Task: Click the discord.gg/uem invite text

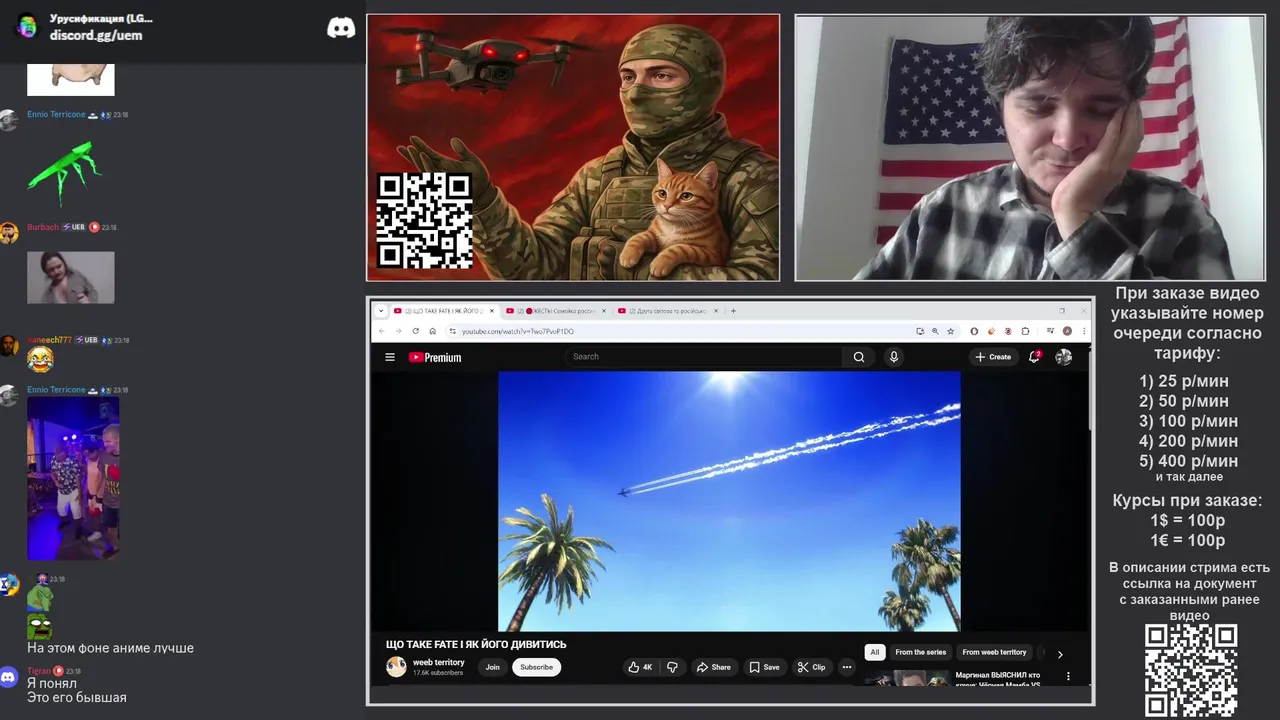Action: (96, 35)
